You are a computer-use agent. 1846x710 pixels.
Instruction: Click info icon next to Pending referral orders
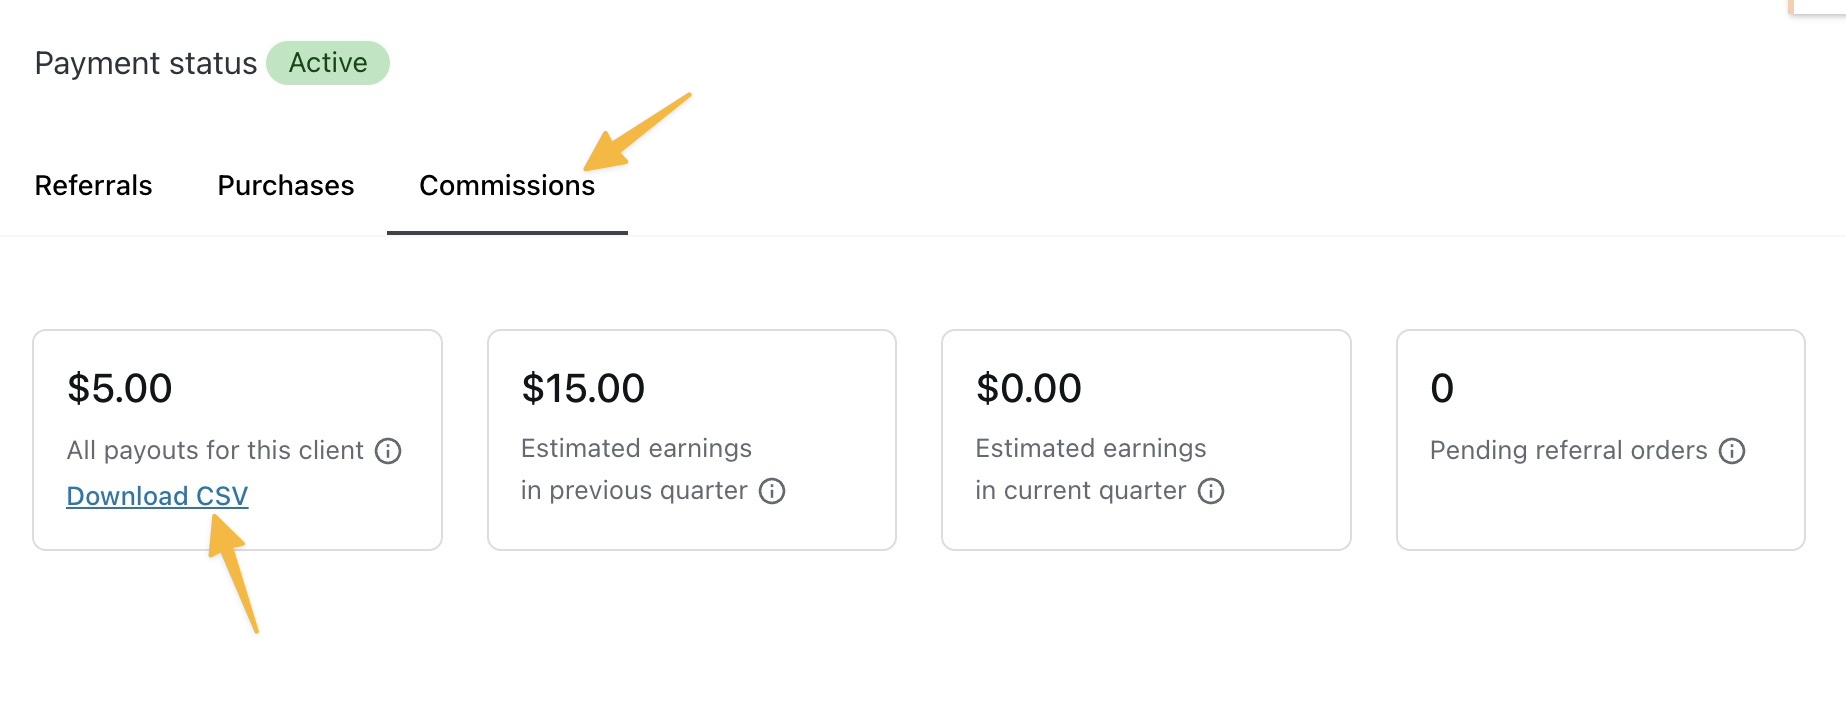pos(1732,451)
